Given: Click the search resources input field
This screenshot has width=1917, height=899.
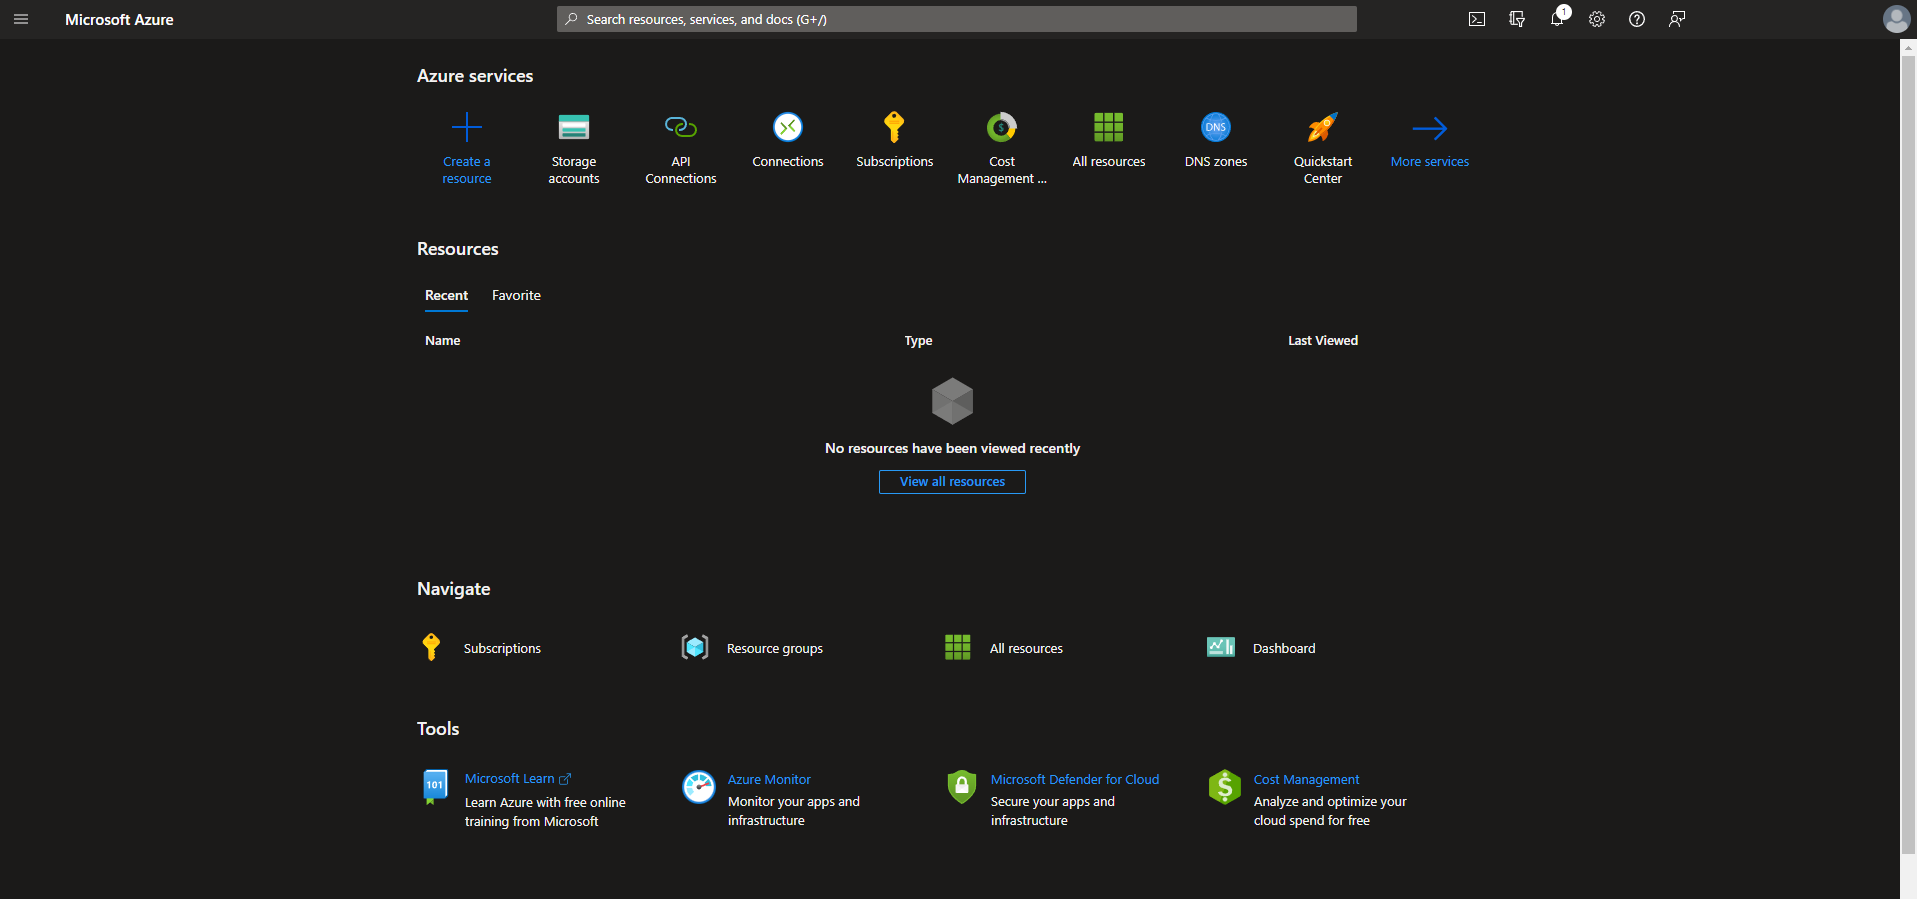Looking at the screenshot, I should click(956, 19).
